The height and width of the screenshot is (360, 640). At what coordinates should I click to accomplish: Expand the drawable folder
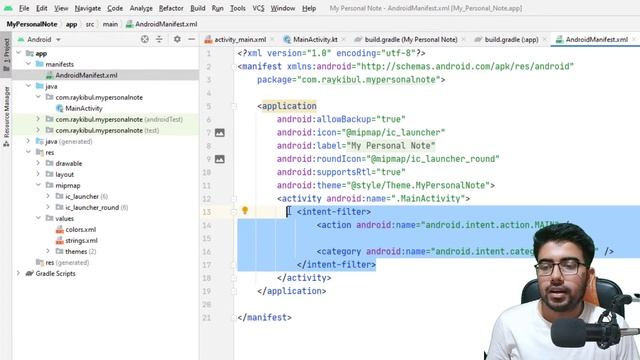38,163
